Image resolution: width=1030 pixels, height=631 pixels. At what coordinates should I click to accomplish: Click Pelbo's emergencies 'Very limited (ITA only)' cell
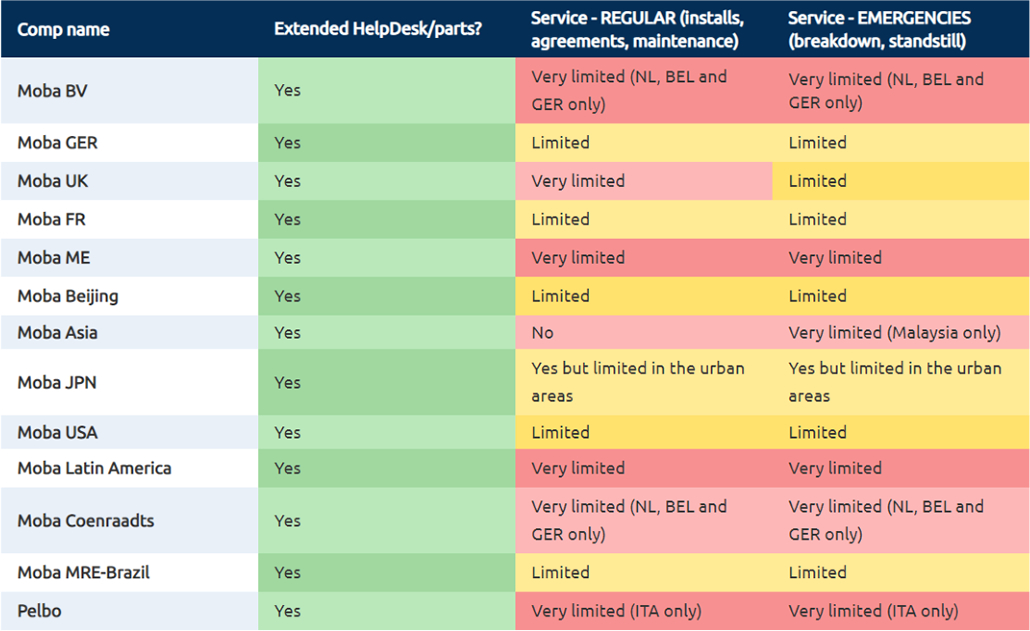873,611
